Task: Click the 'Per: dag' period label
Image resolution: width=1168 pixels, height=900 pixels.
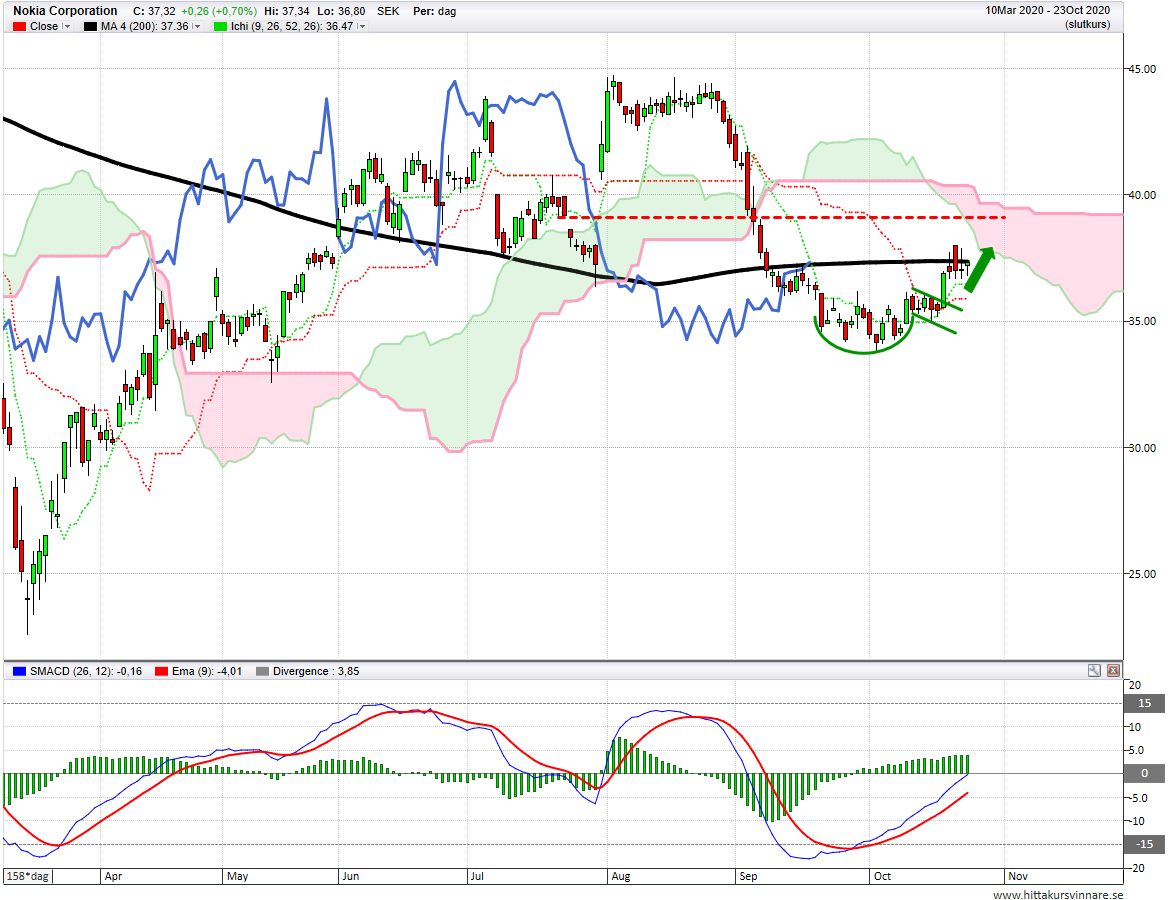Action: click(434, 11)
